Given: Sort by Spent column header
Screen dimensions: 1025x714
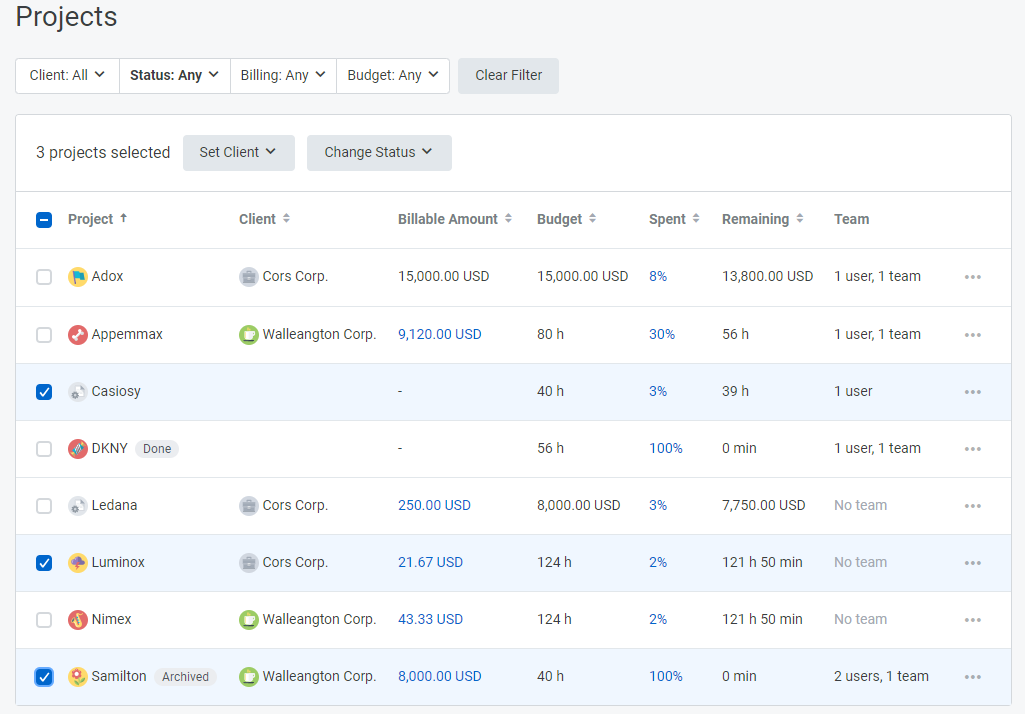Looking at the screenshot, I should [674, 219].
